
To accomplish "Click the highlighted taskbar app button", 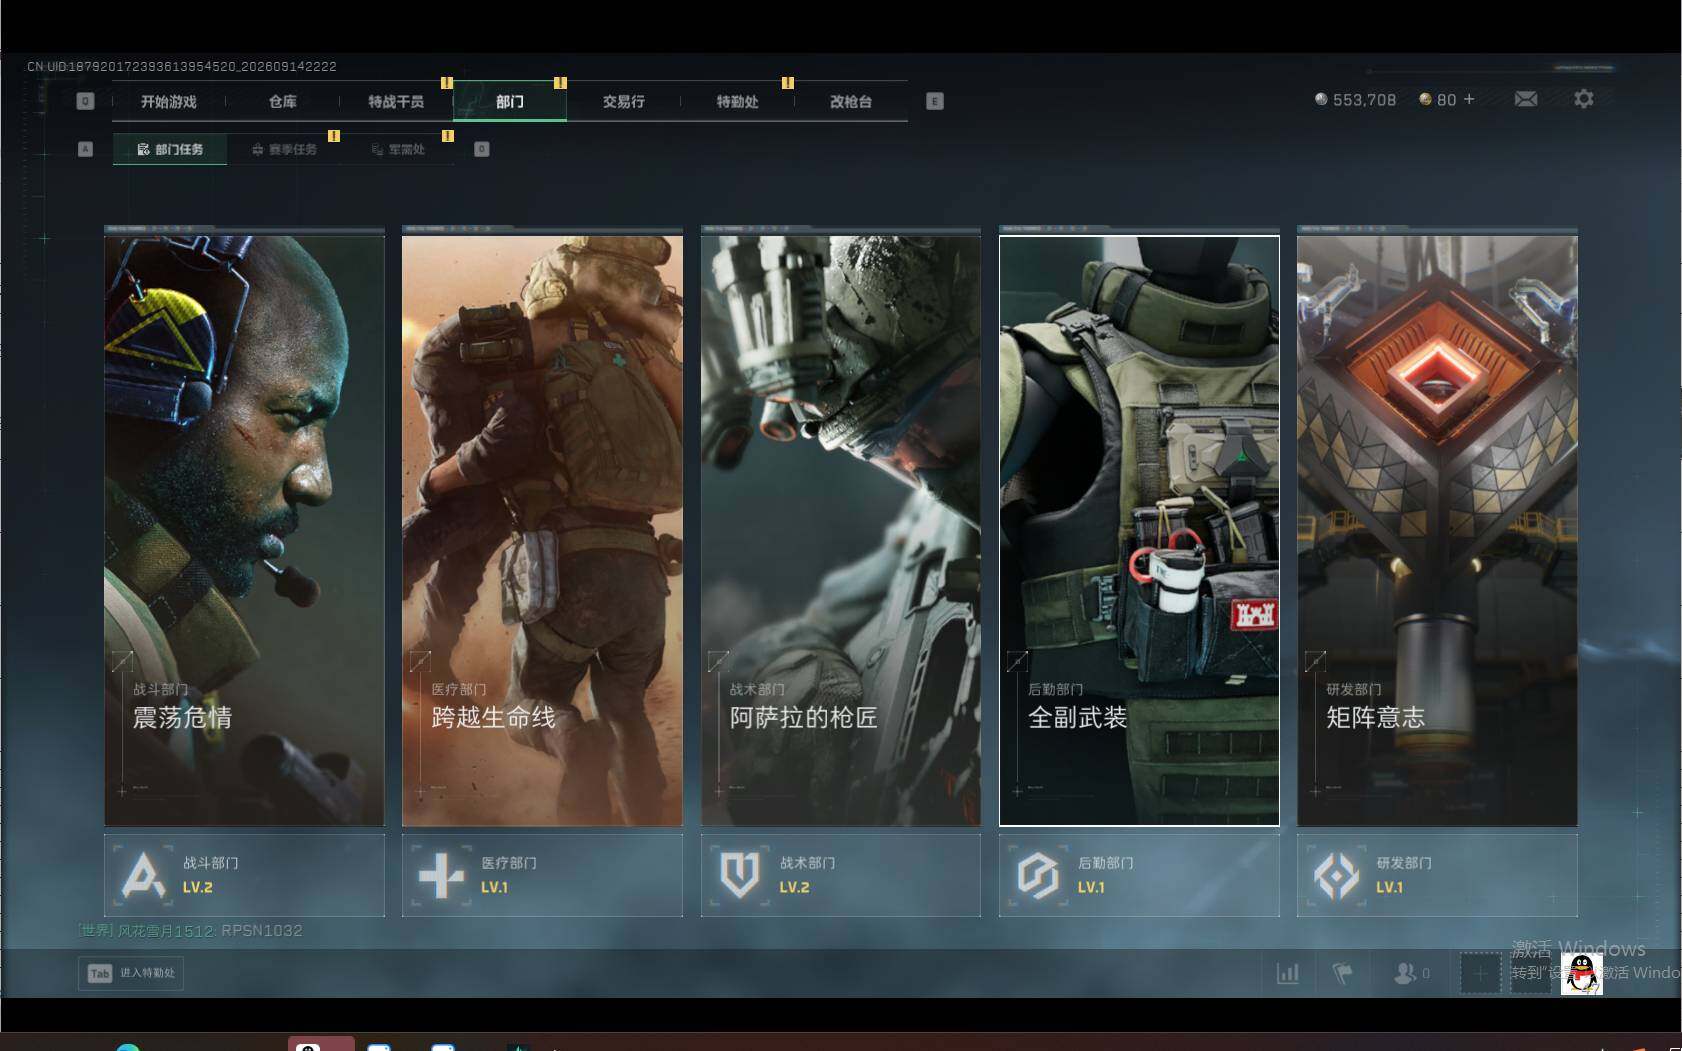I will (x=321, y=1044).
